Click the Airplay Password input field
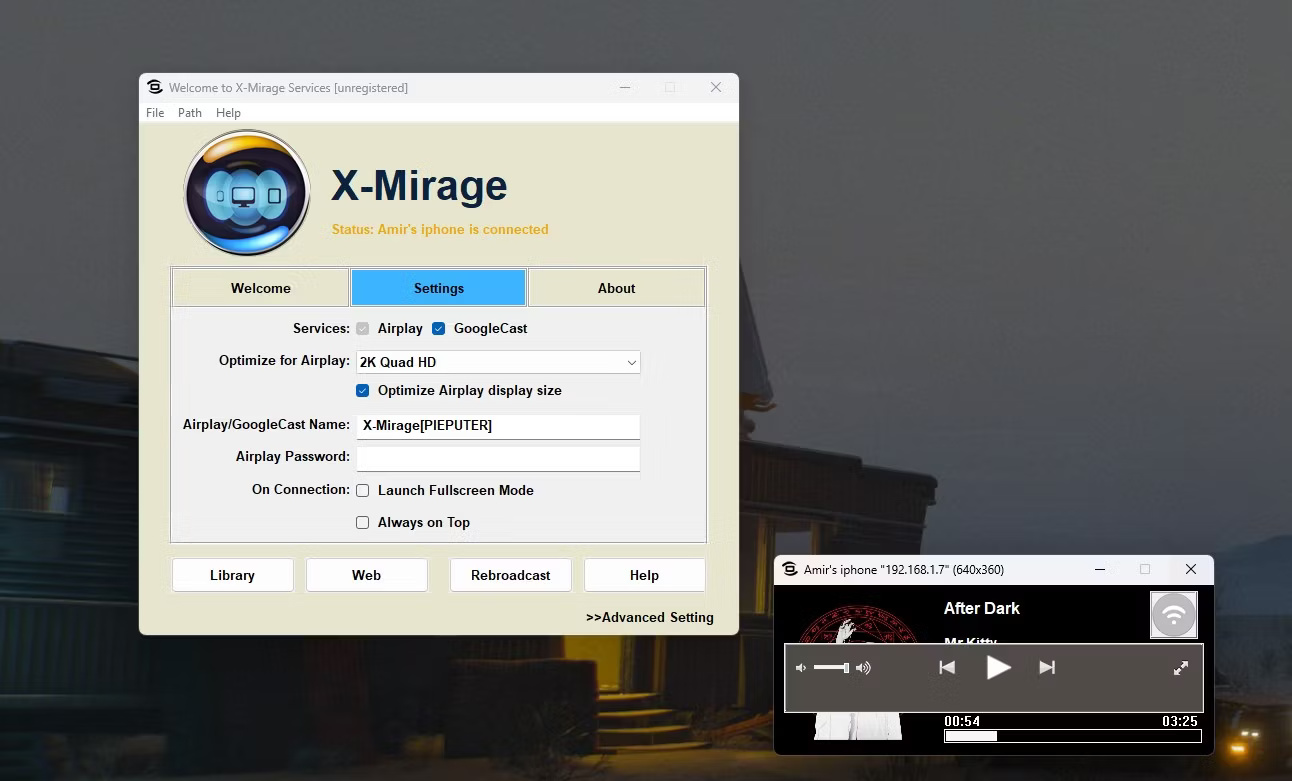Viewport: 1292px width, 781px height. coord(497,458)
